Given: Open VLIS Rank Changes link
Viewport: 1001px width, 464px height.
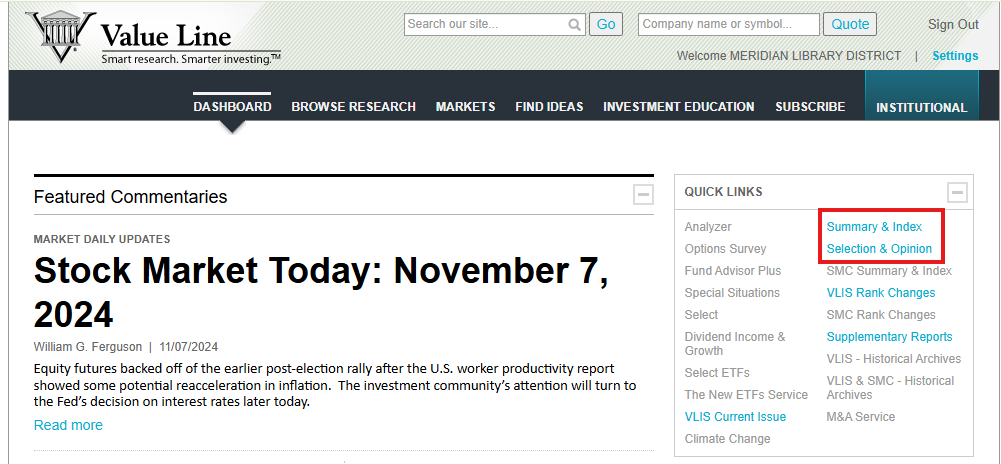Looking at the screenshot, I should point(880,293).
